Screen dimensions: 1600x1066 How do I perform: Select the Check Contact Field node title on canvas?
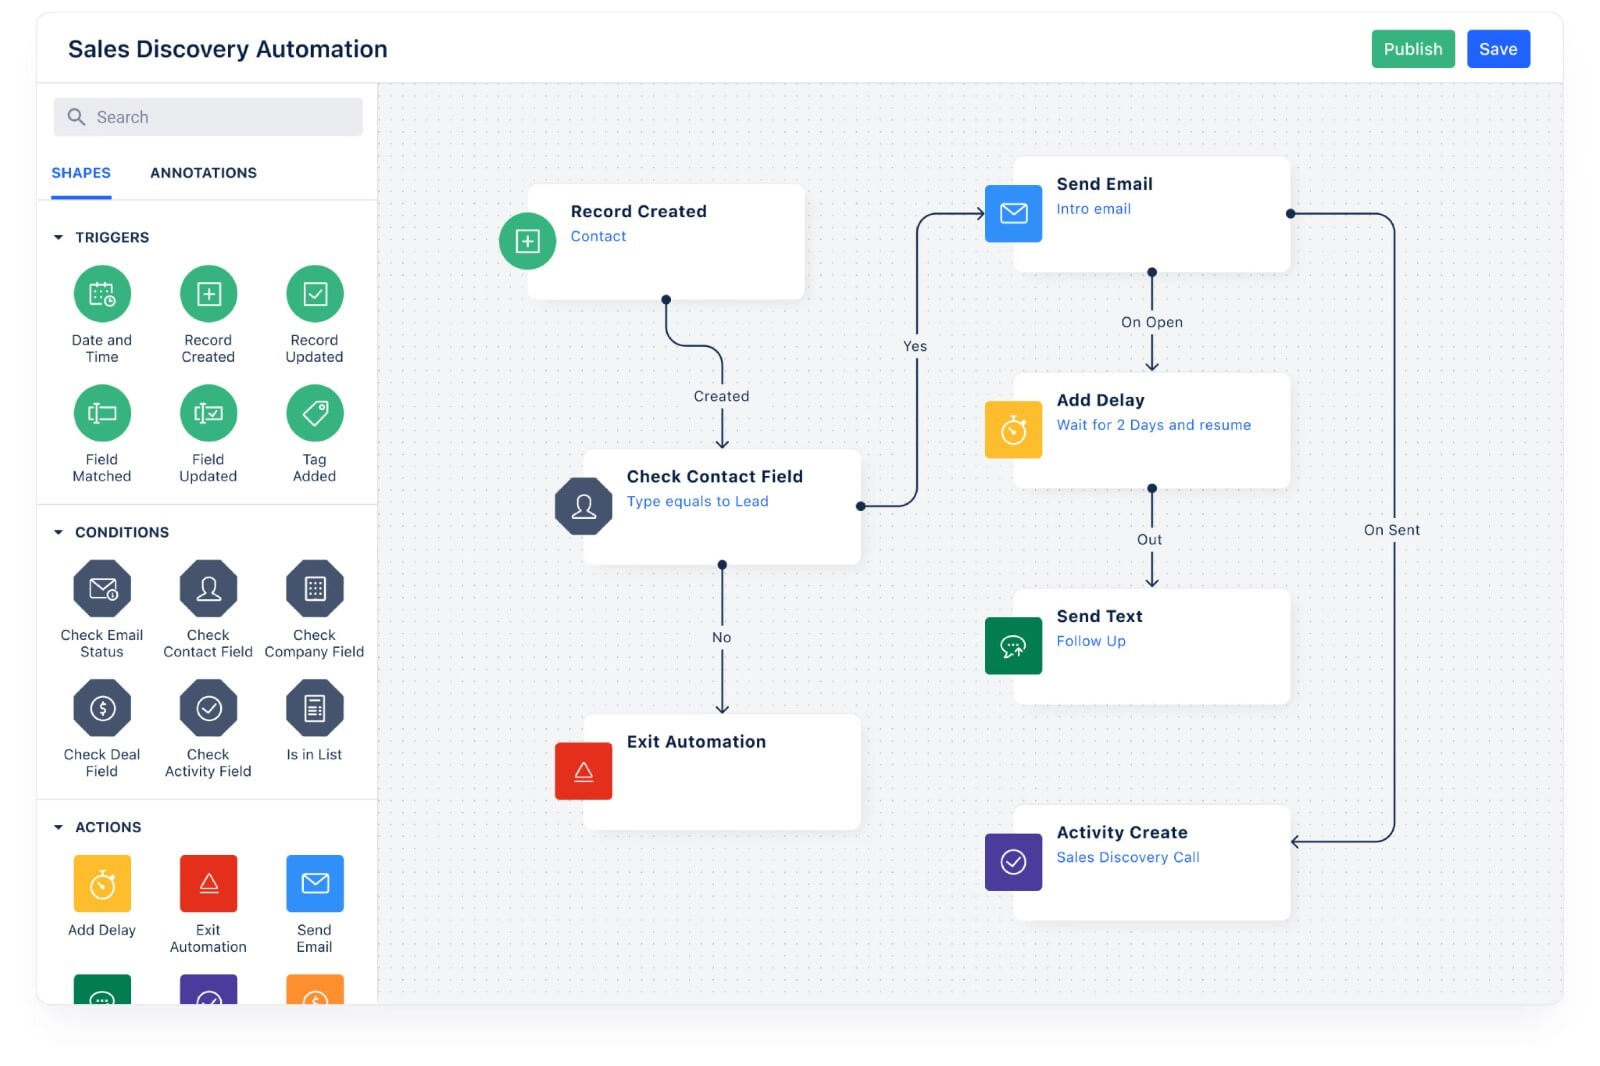714,476
